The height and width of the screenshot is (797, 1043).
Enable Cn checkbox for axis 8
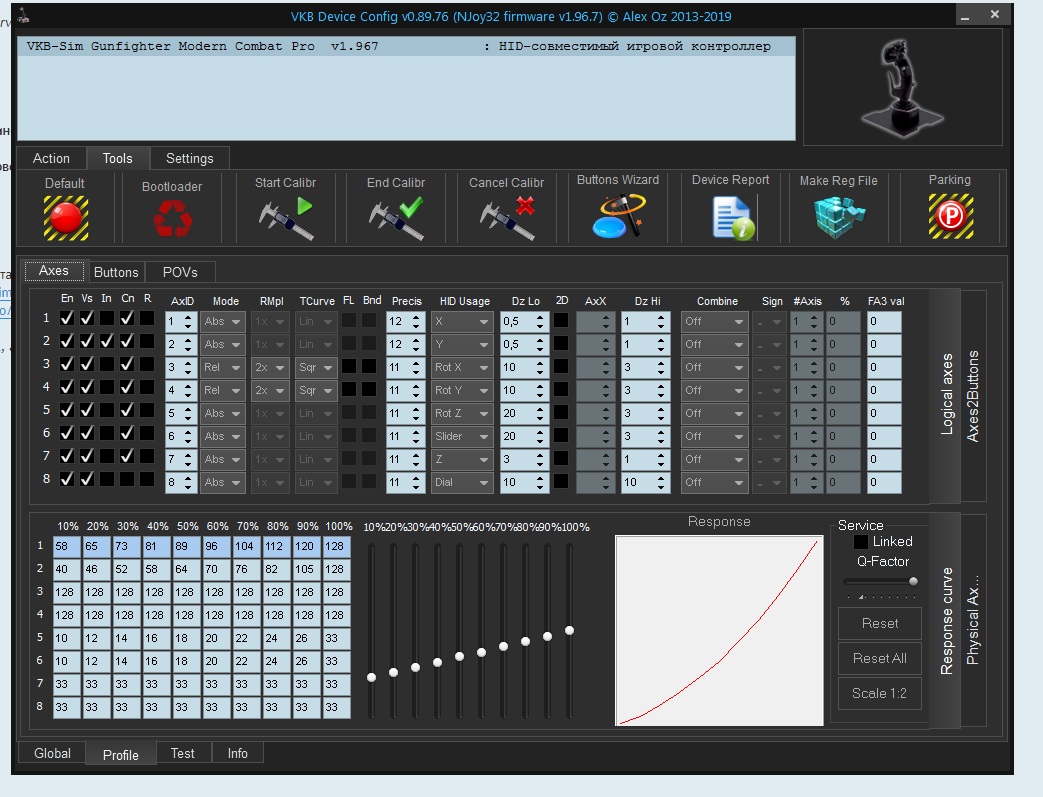pyautogui.click(x=127, y=479)
